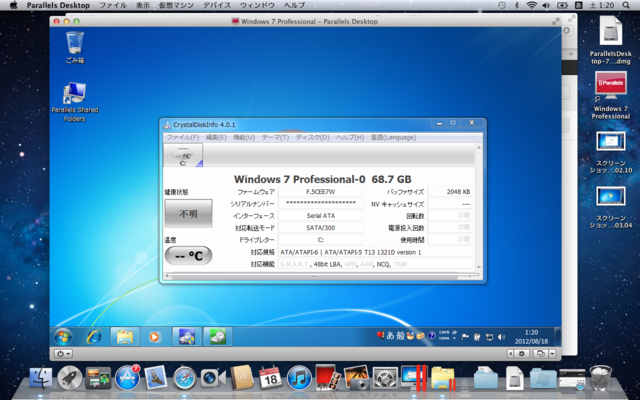Select the C: disk tab button
This screenshot has width=640, height=400.
(x=183, y=155)
